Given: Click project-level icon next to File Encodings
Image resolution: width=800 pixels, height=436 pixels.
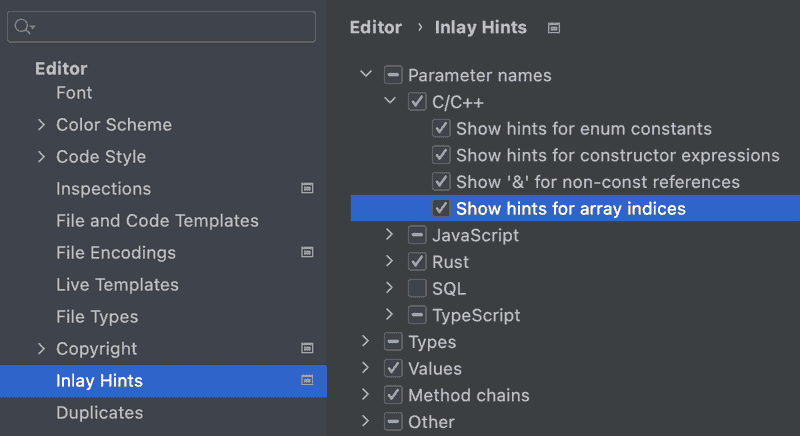Looking at the screenshot, I should click(307, 252).
